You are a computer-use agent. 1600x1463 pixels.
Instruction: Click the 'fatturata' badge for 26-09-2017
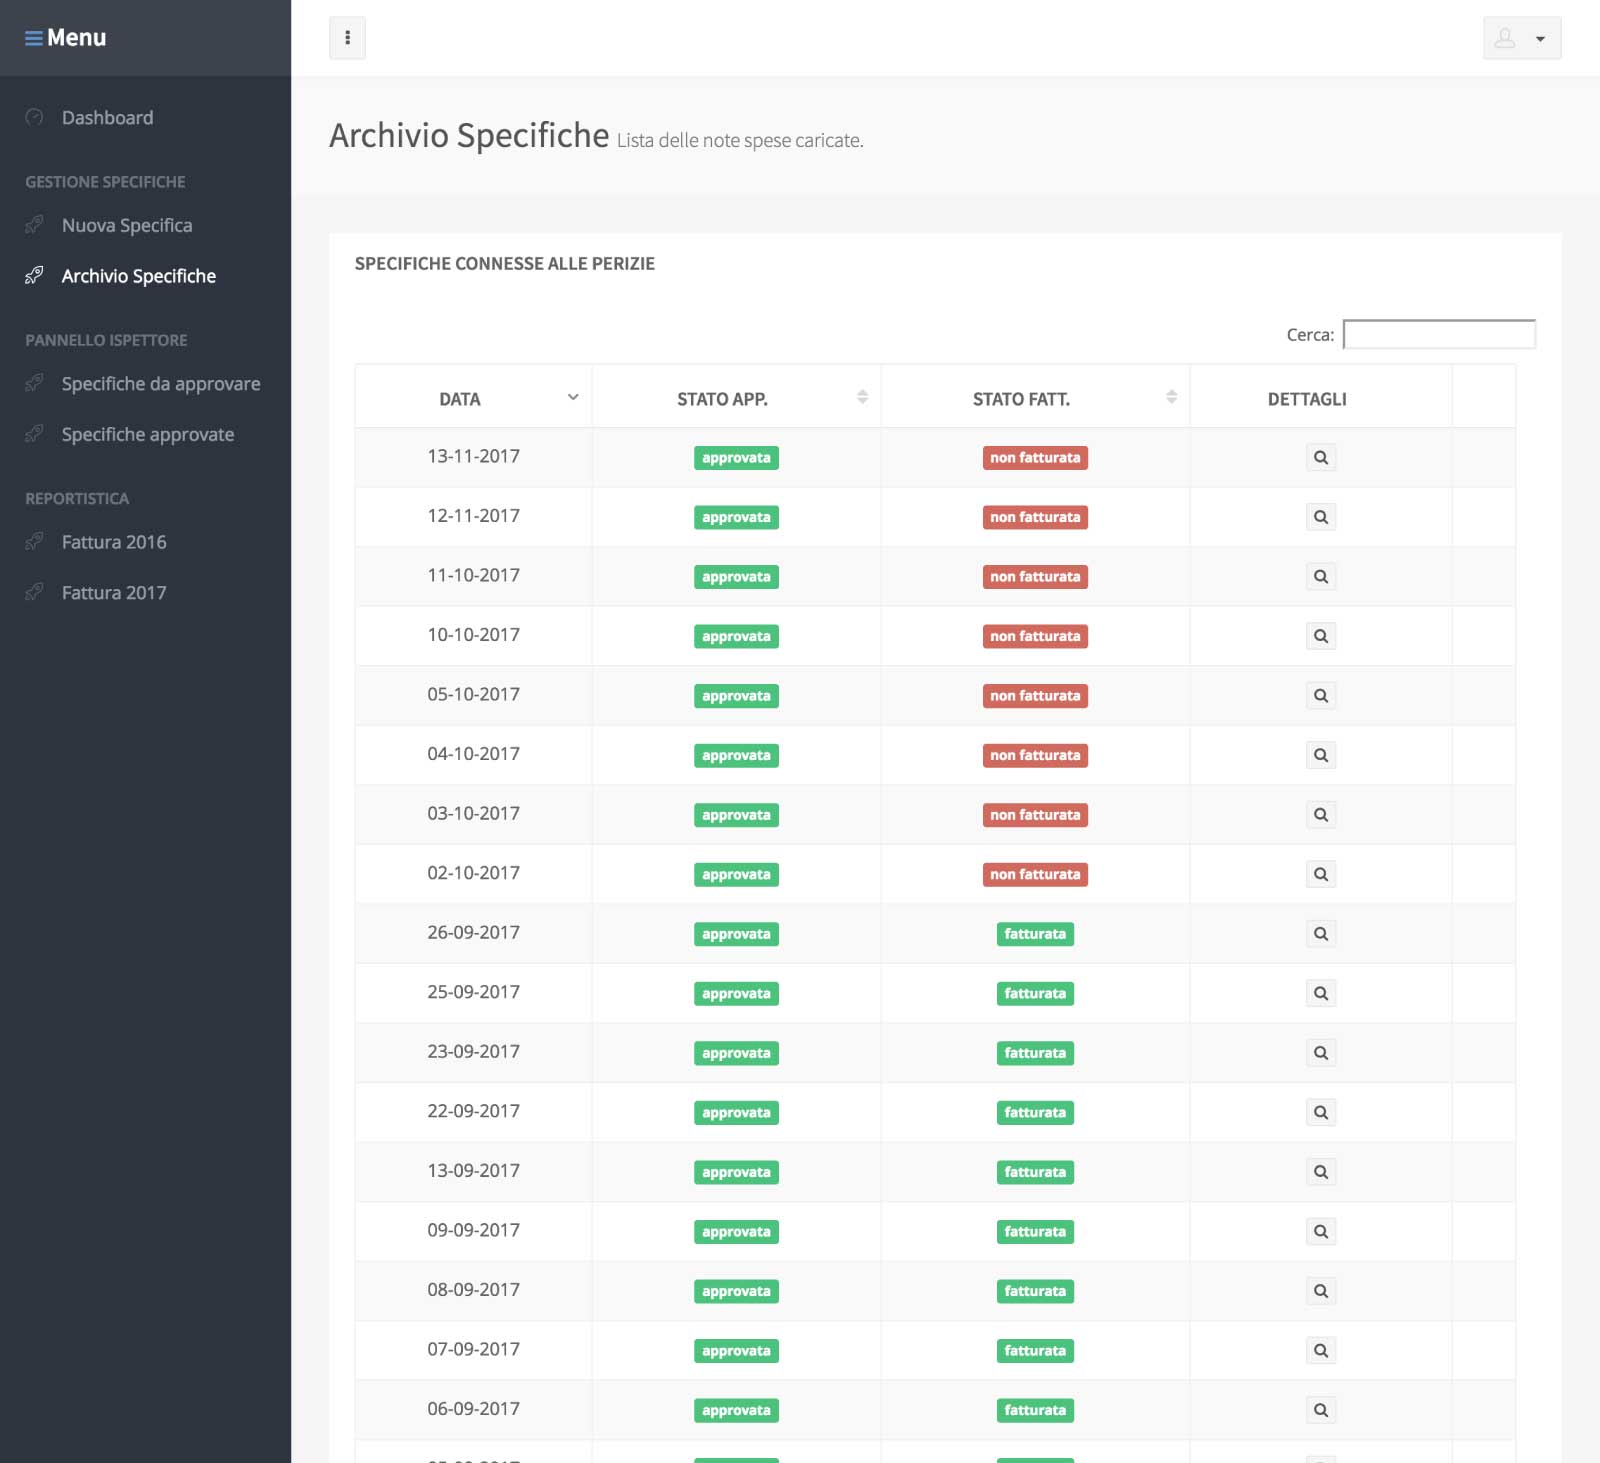coord(1035,934)
